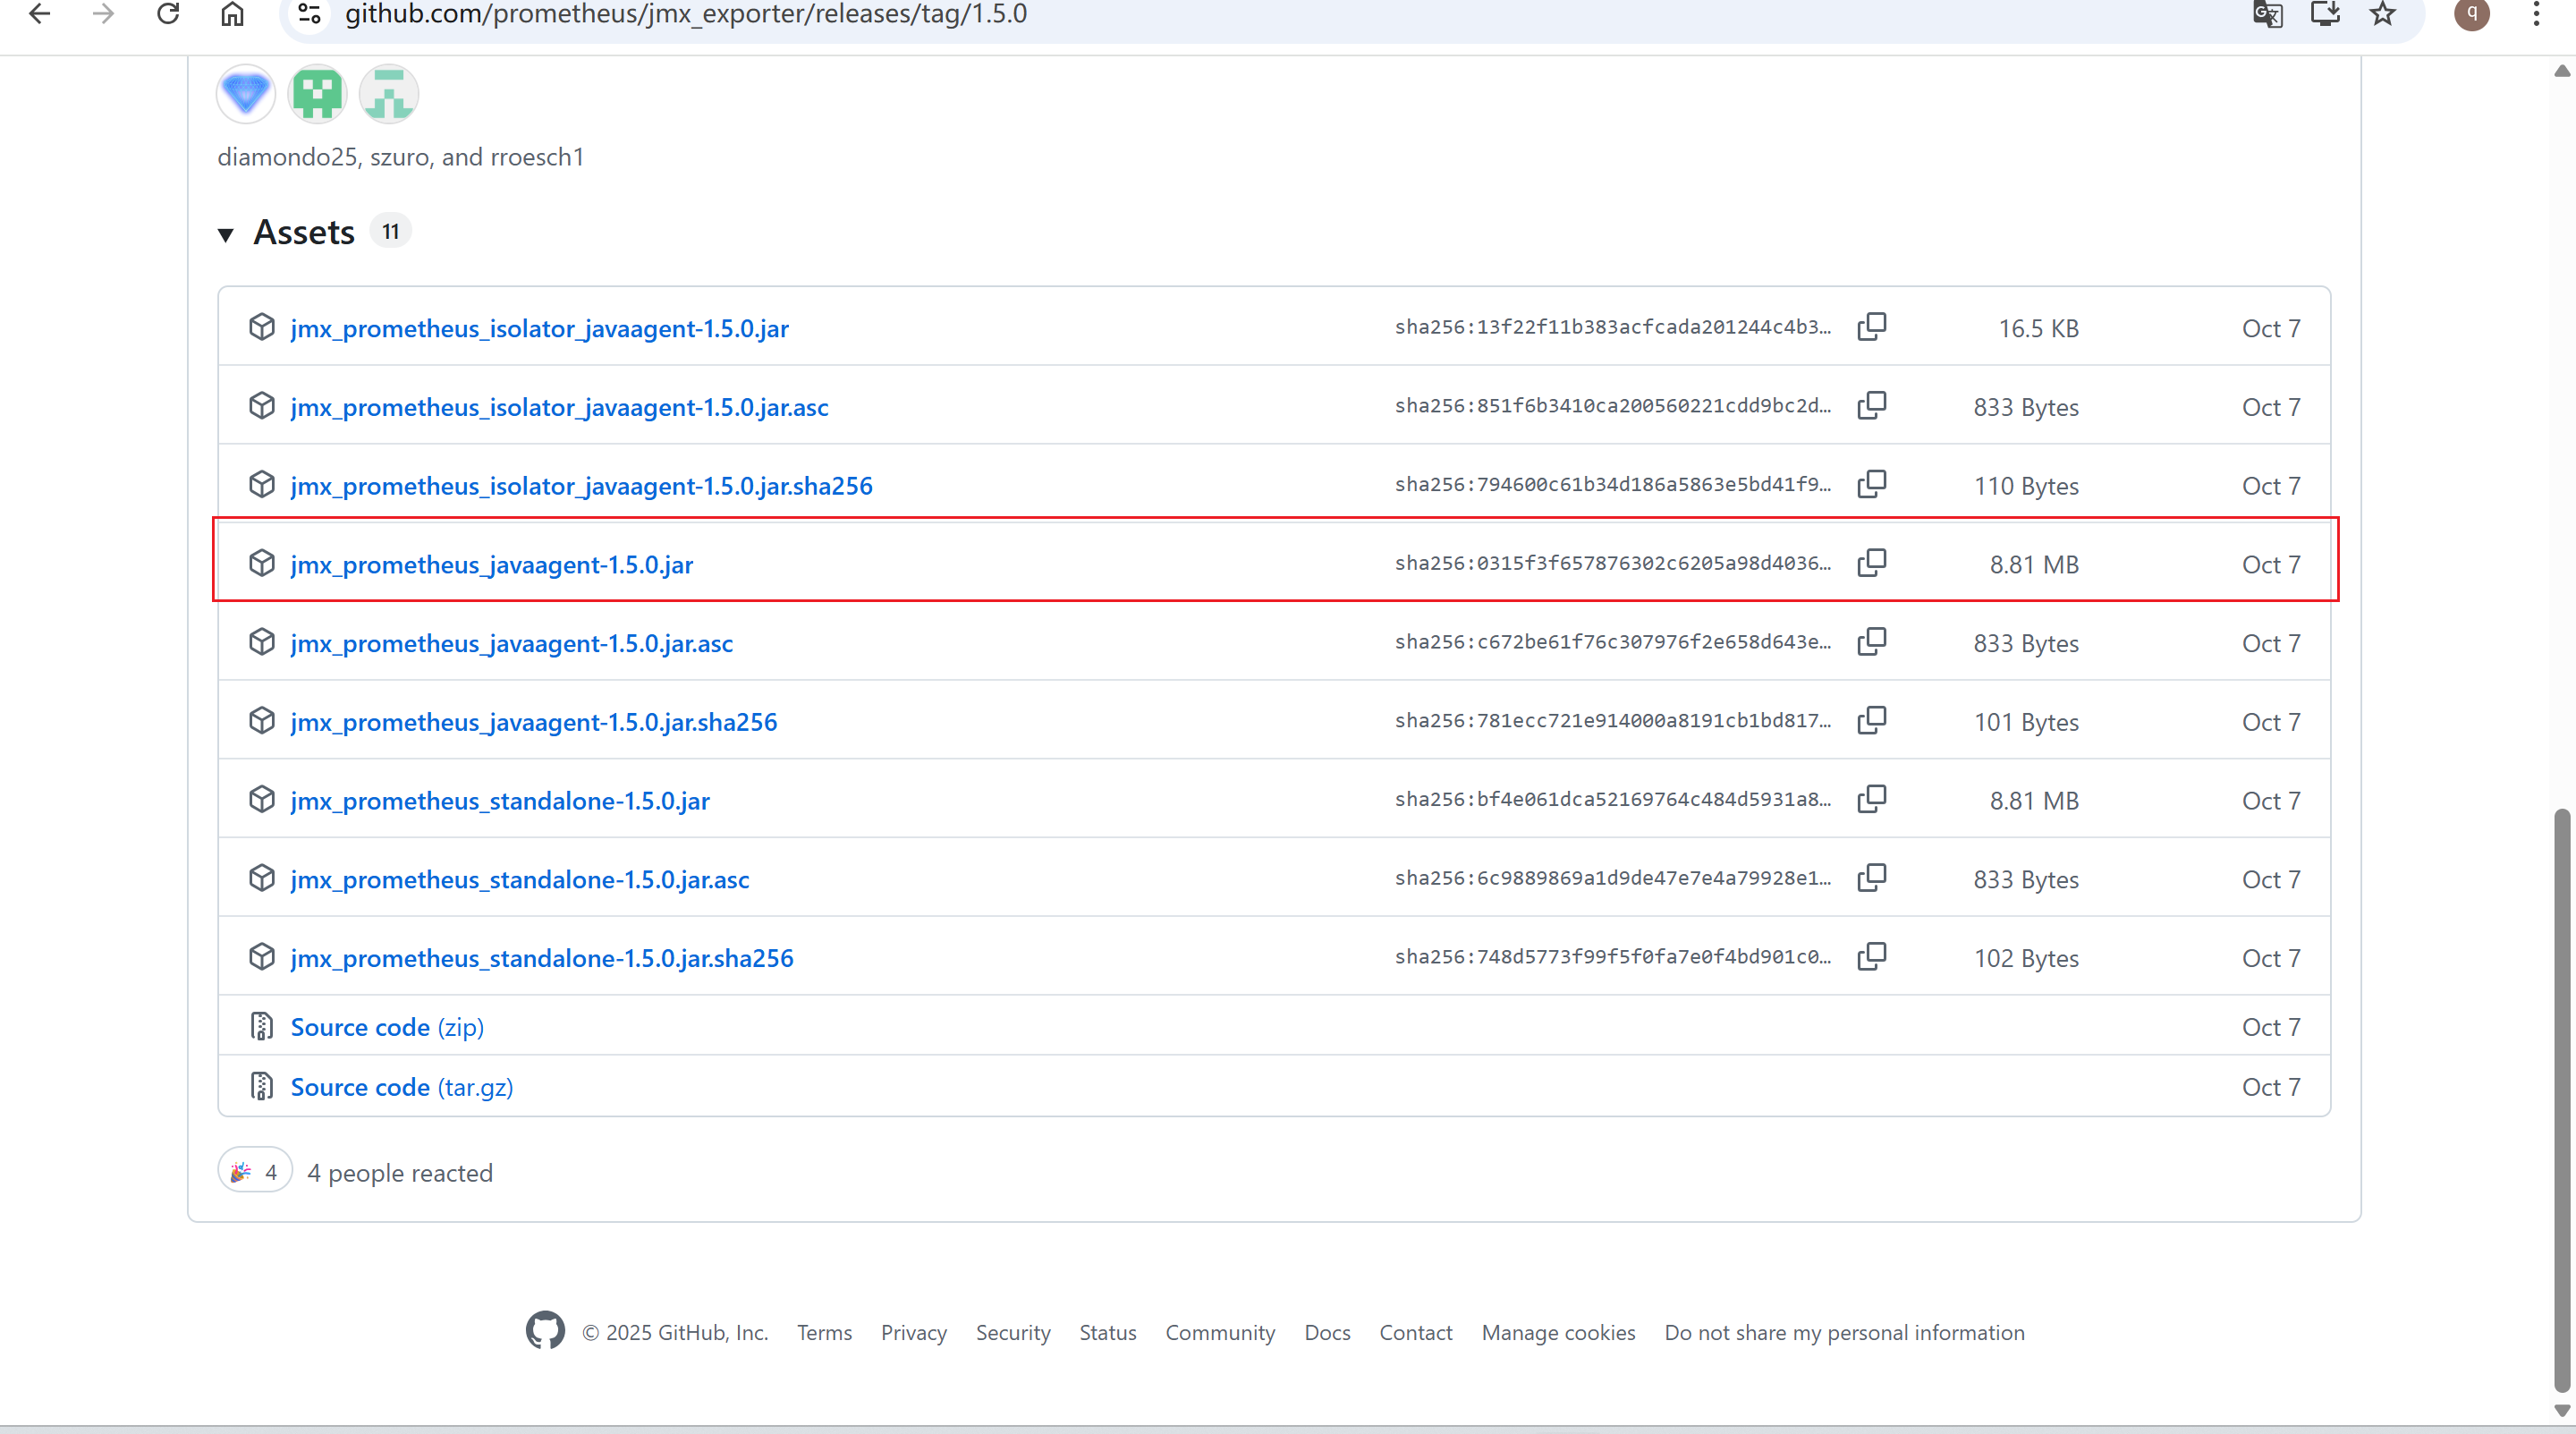Toggle the party popper reaction button

coord(255,1172)
